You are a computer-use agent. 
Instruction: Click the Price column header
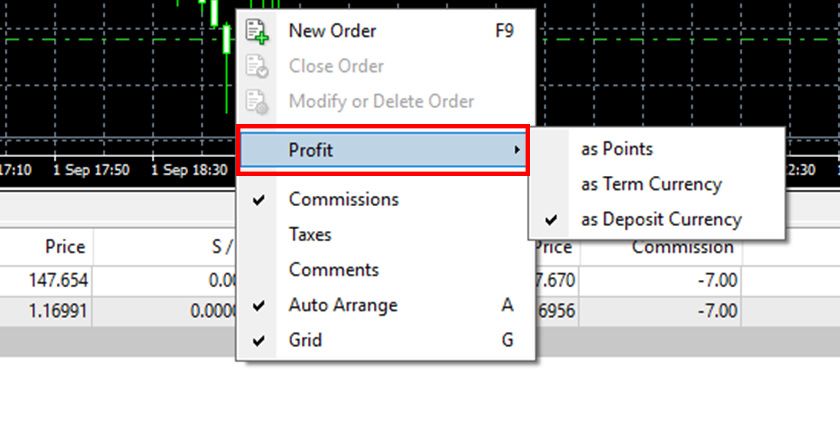[65, 247]
